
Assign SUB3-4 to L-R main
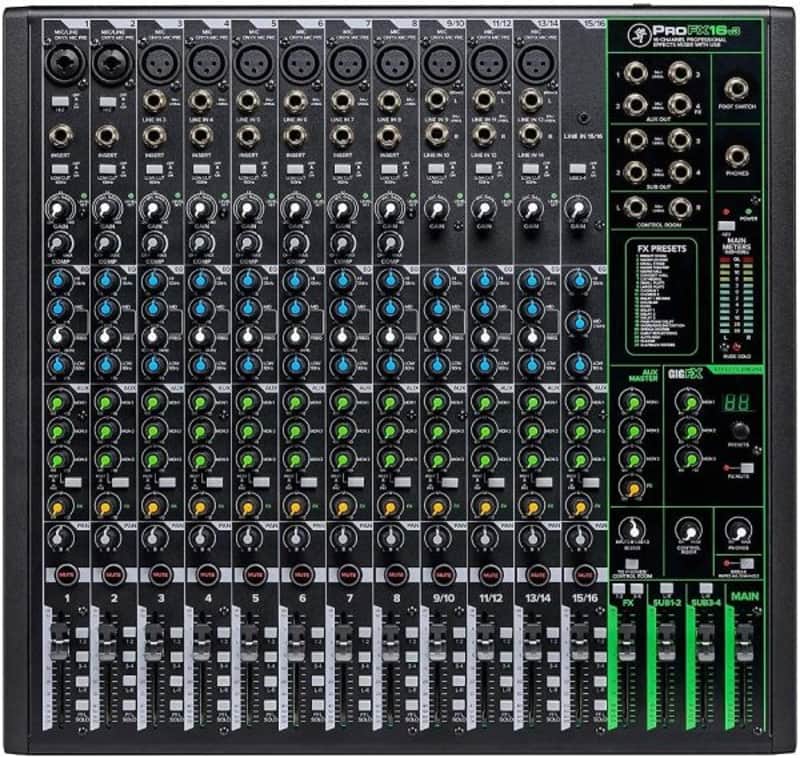[706, 588]
